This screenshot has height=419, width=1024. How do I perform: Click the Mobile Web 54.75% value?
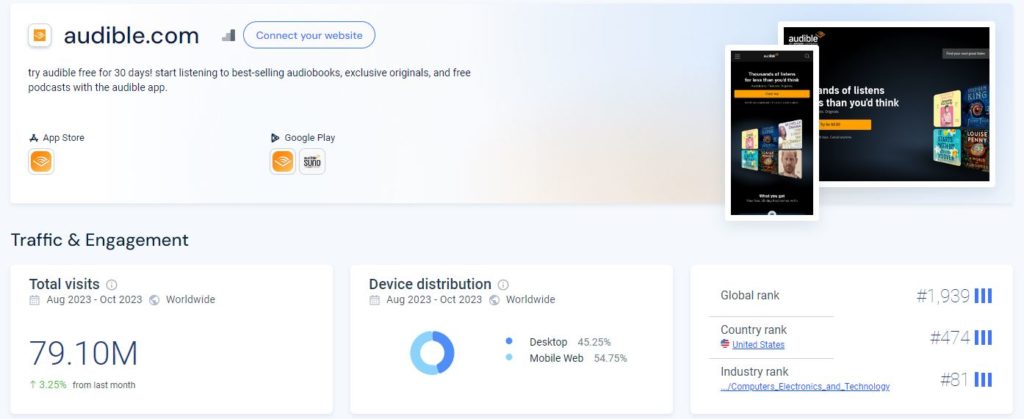click(x=610, y=358)
